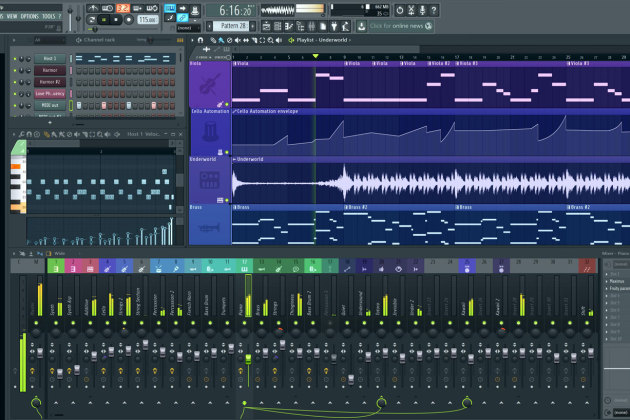Click the view playlist shortcut icon

[266, 26]
